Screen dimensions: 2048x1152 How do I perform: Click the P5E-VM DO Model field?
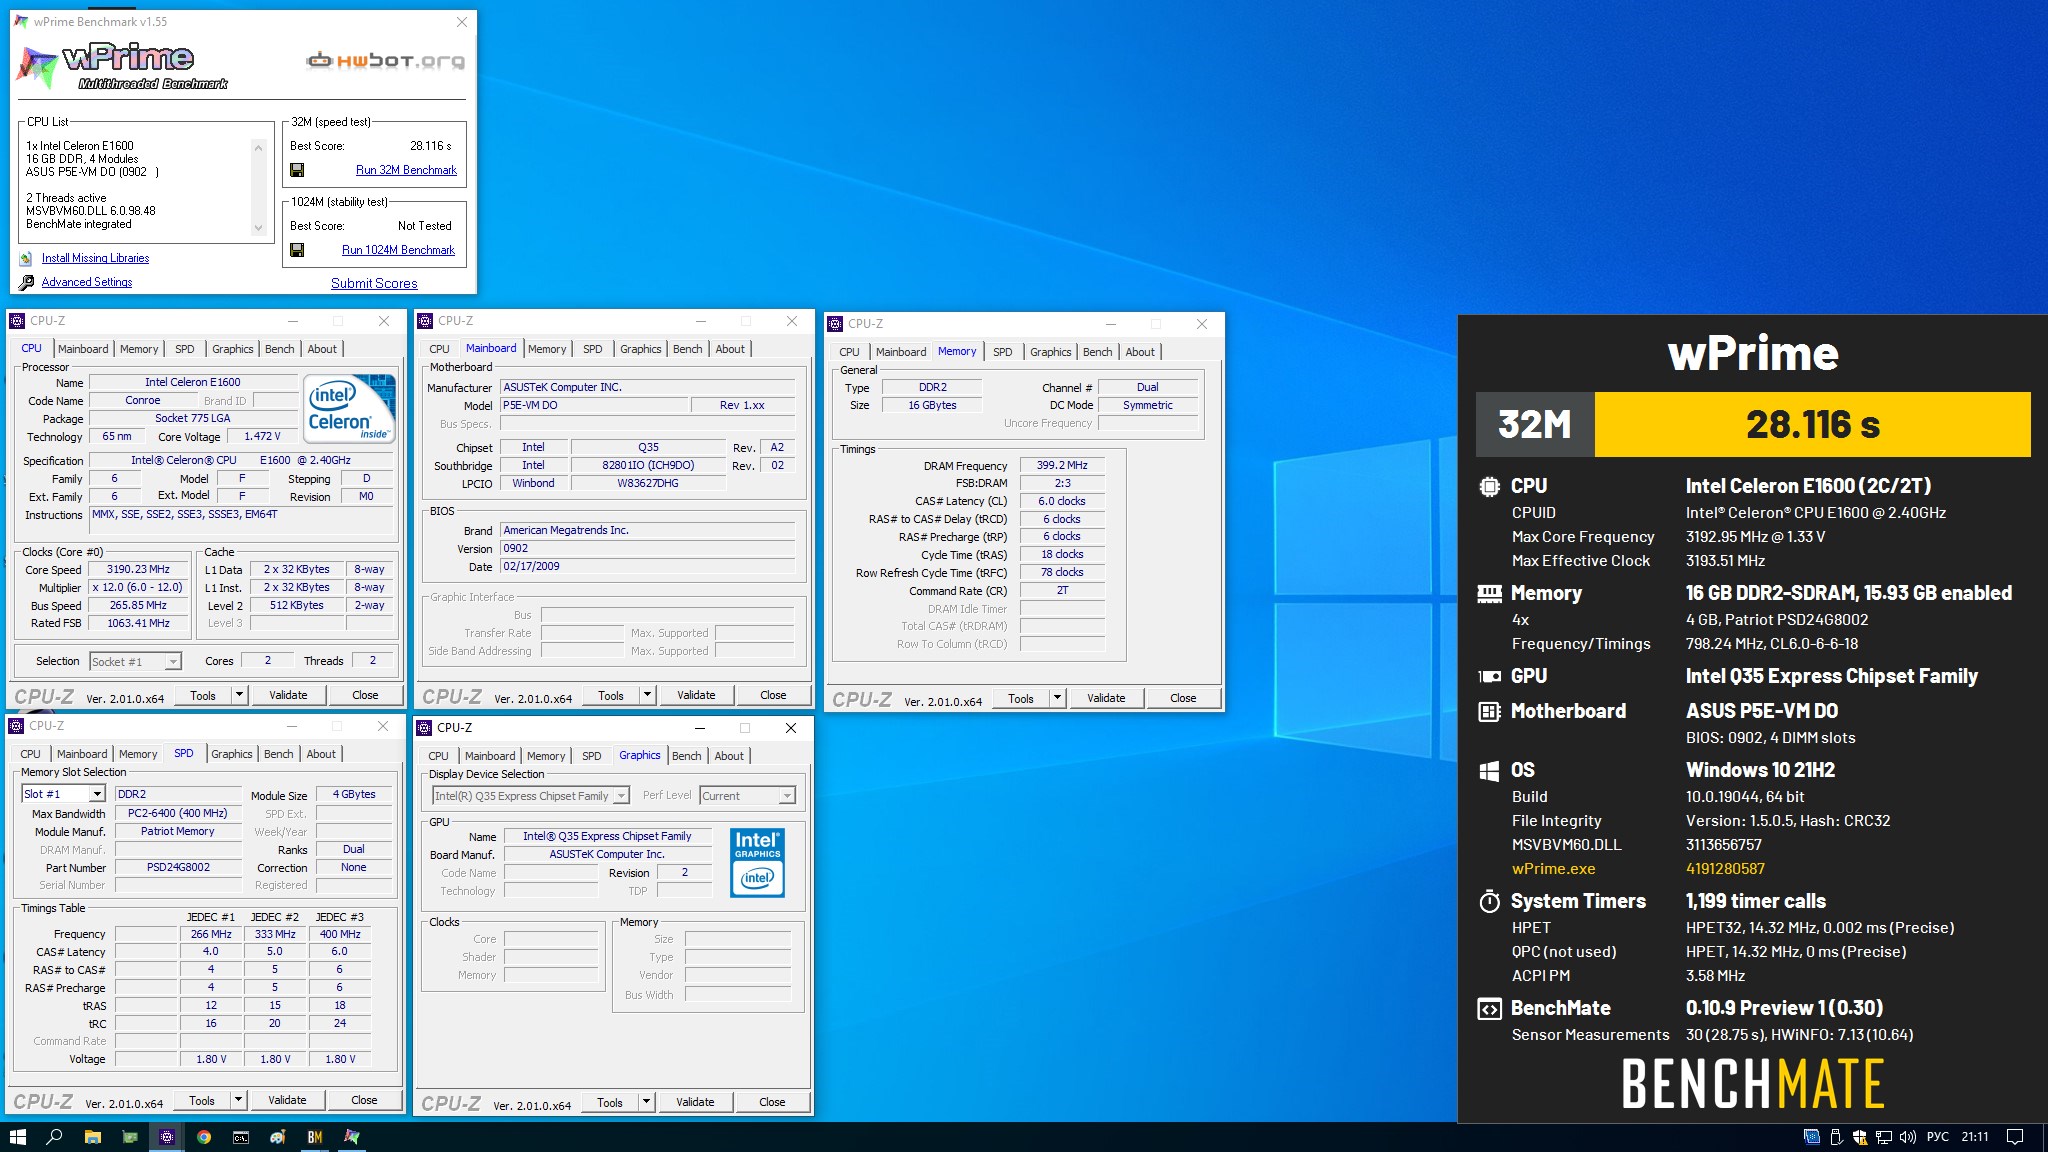pyautogui.click(x=593, y=405)
